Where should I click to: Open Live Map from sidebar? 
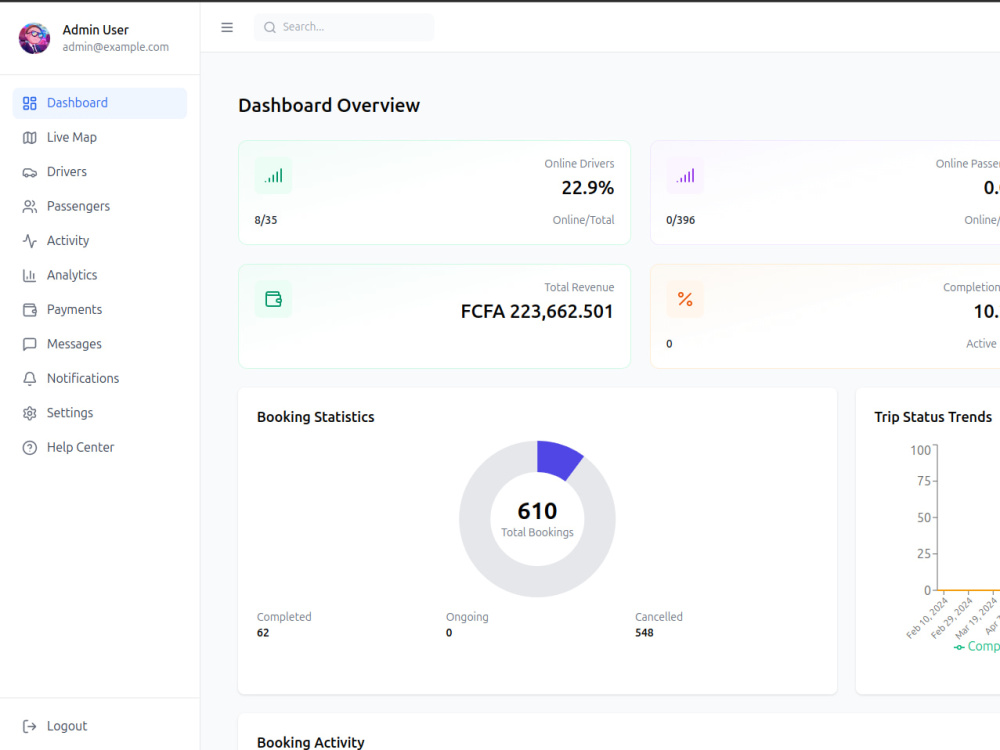click(x=99, y=138)
